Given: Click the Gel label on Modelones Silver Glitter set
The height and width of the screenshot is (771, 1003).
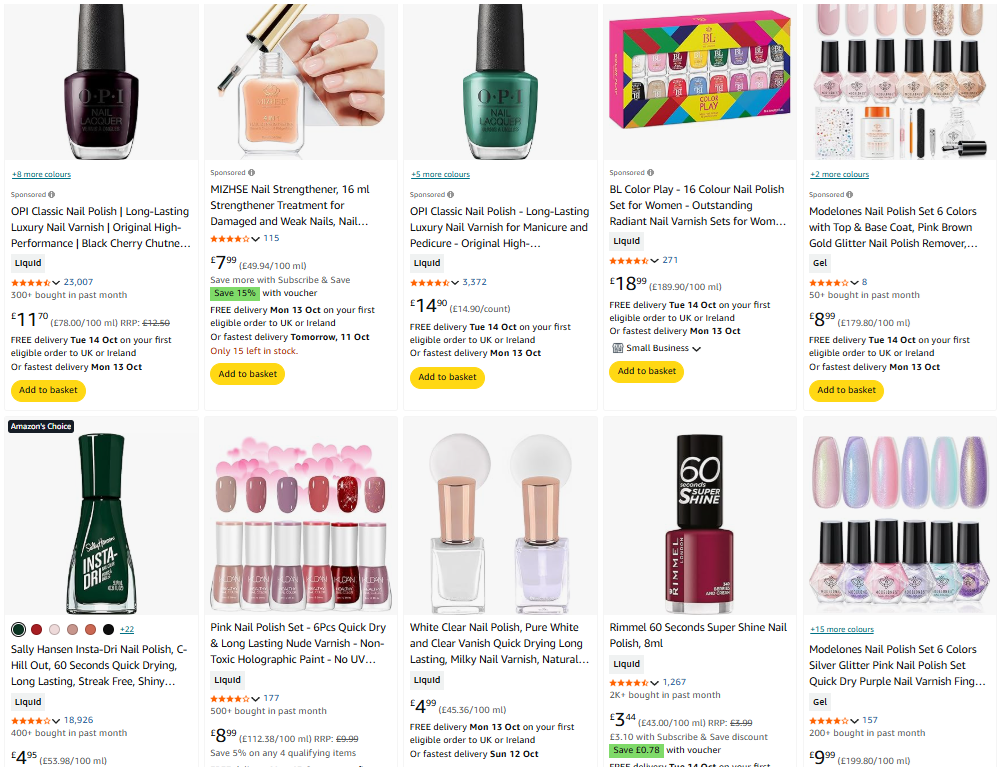Looking at the screenshot, I should click(x=820, y=702).
